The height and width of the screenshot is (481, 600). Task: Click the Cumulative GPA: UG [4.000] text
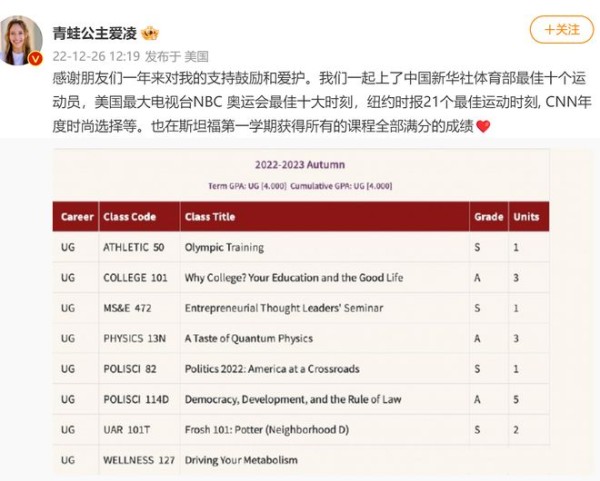341,186
